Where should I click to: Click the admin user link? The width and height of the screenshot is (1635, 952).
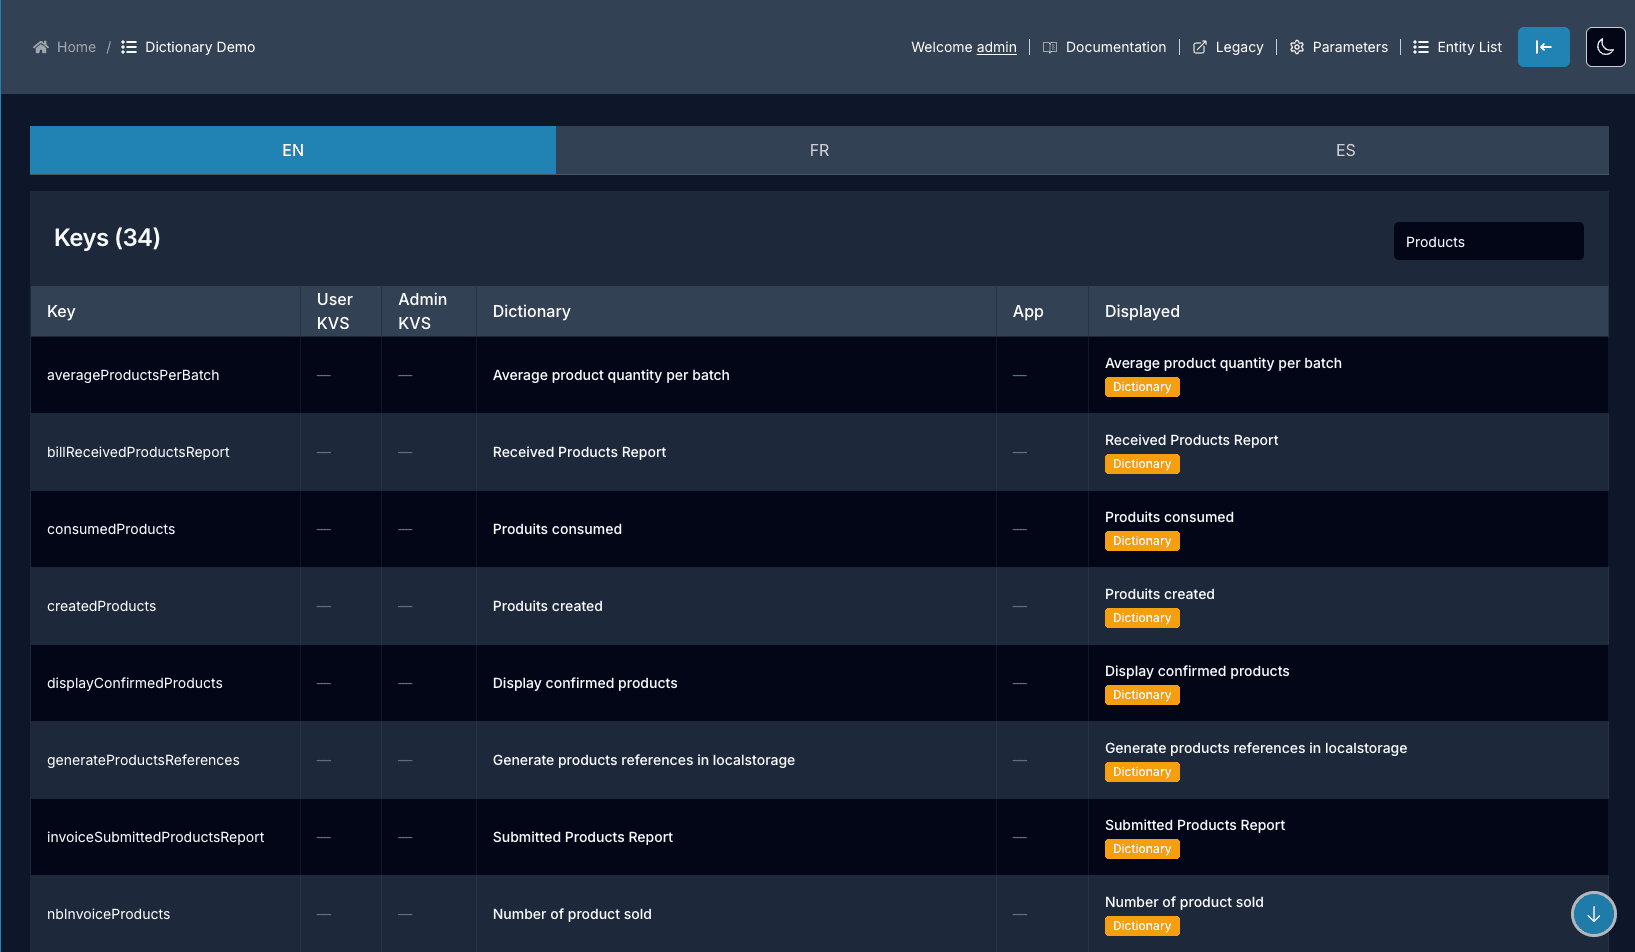pyautogui.click(x=997, y=47)
